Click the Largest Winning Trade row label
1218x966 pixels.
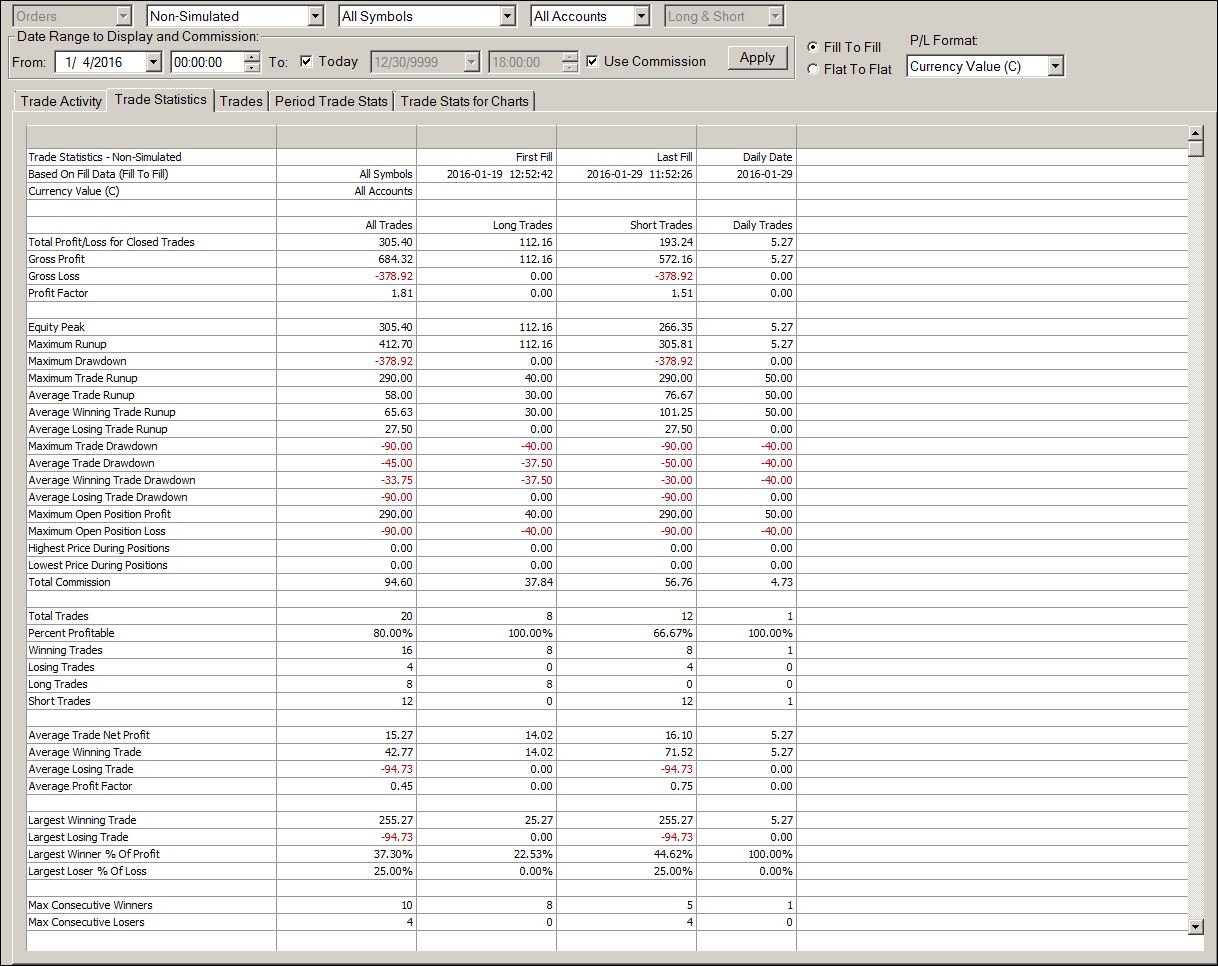[82, 820]
